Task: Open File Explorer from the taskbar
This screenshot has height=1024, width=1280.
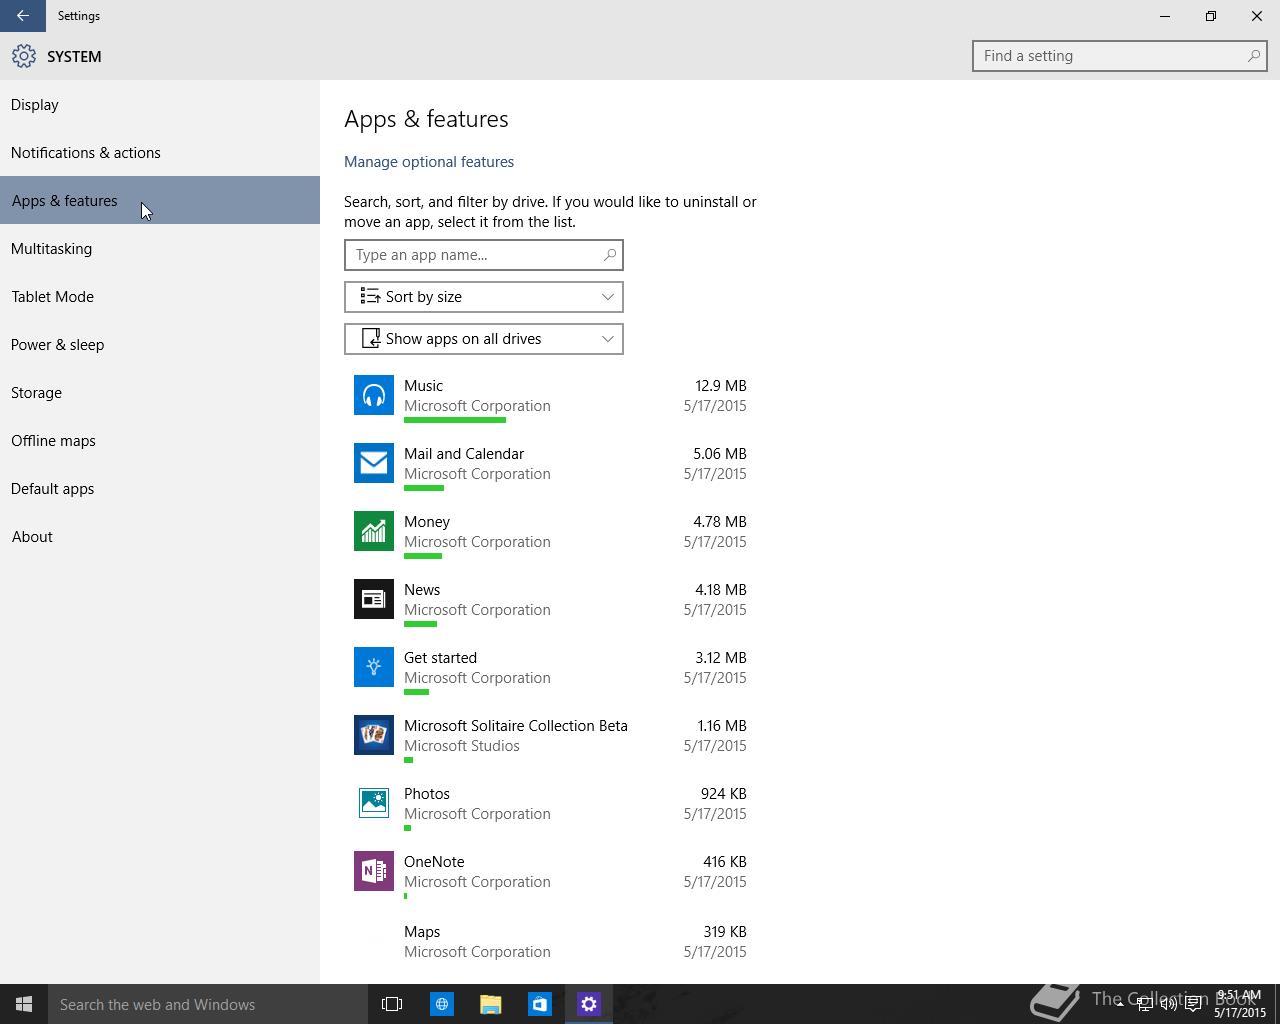Action: [x=490, y=1004]
